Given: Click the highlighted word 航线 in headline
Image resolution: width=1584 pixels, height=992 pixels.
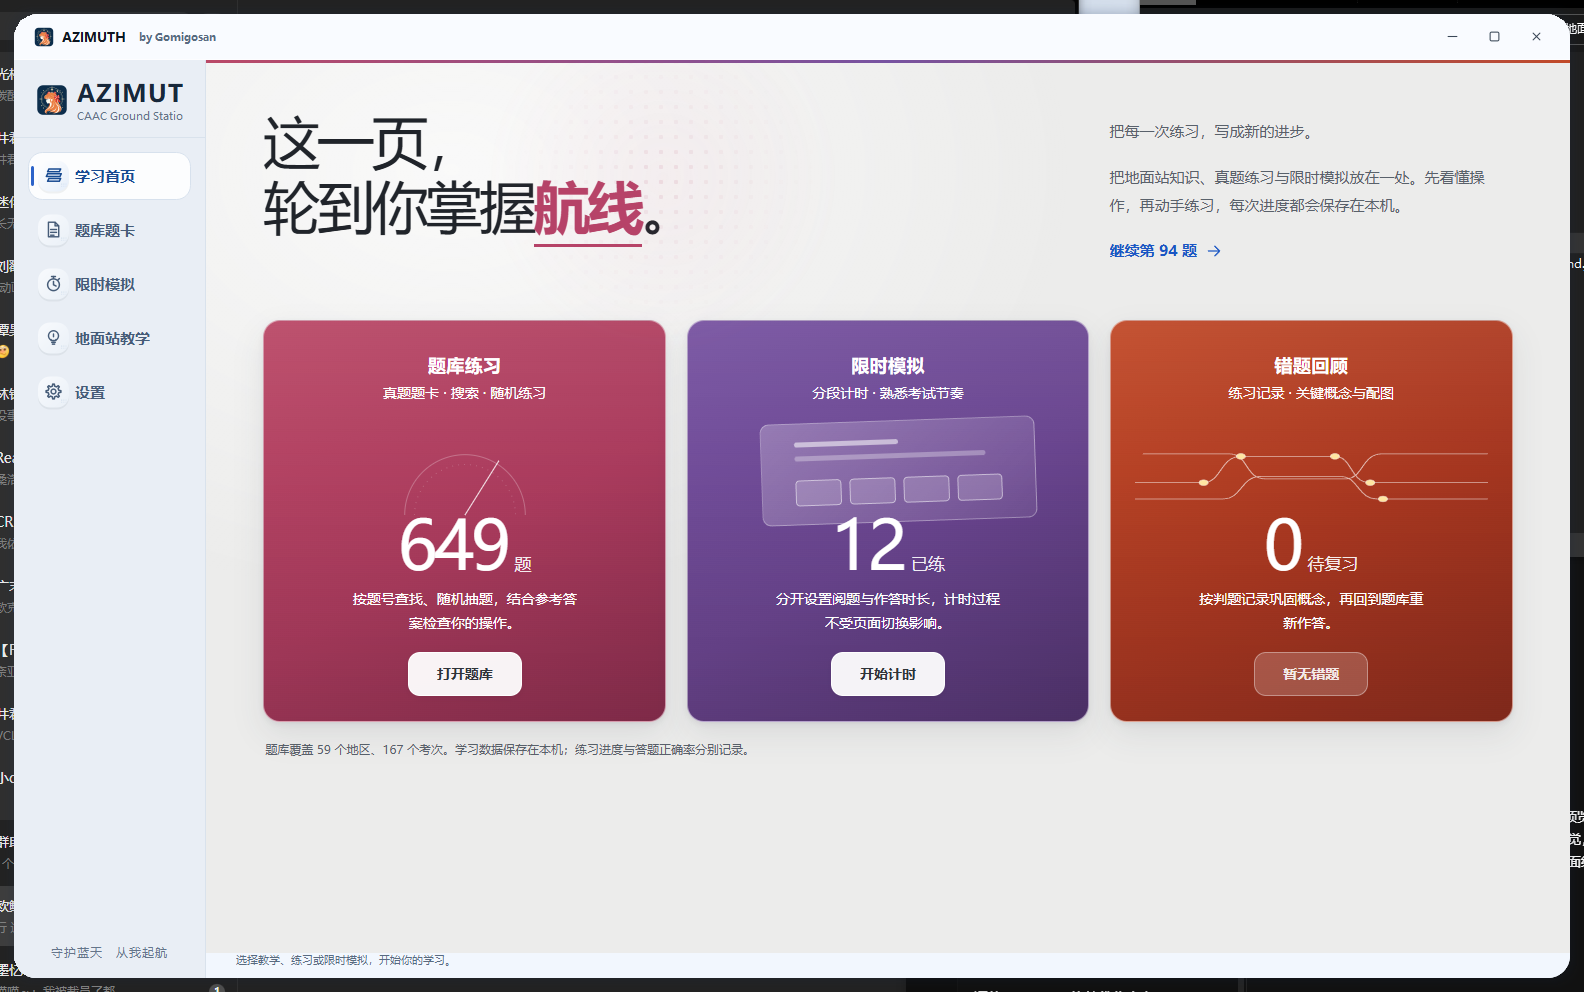Looking at the screenshot, I should 588,209.
